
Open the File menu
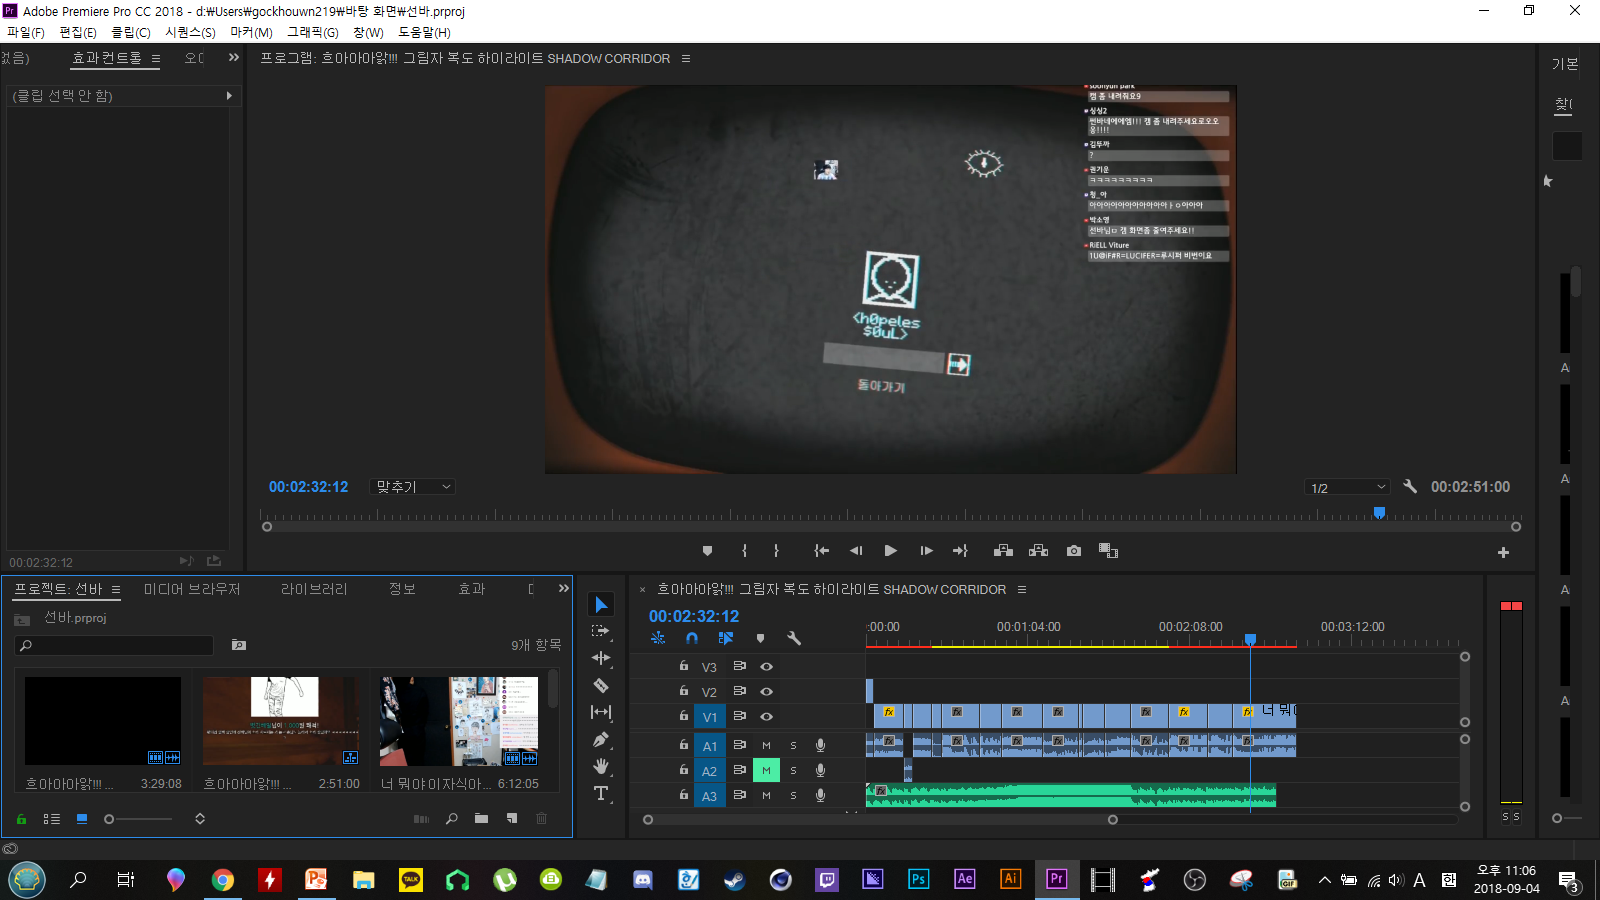25,32
